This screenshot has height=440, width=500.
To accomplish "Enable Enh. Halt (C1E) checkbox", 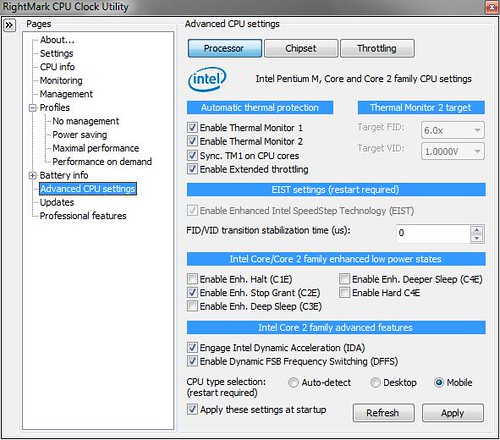I will point(192,279).
